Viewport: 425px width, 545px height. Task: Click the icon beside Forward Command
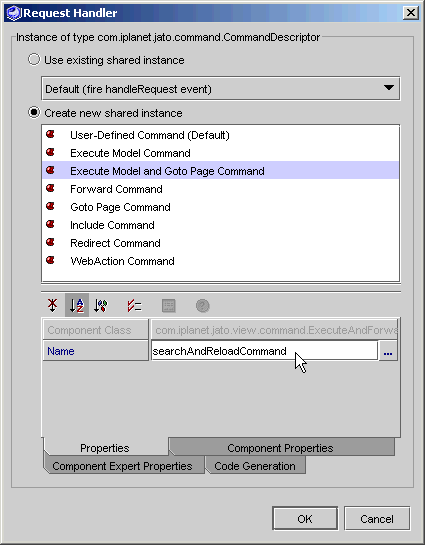(51, 188)
